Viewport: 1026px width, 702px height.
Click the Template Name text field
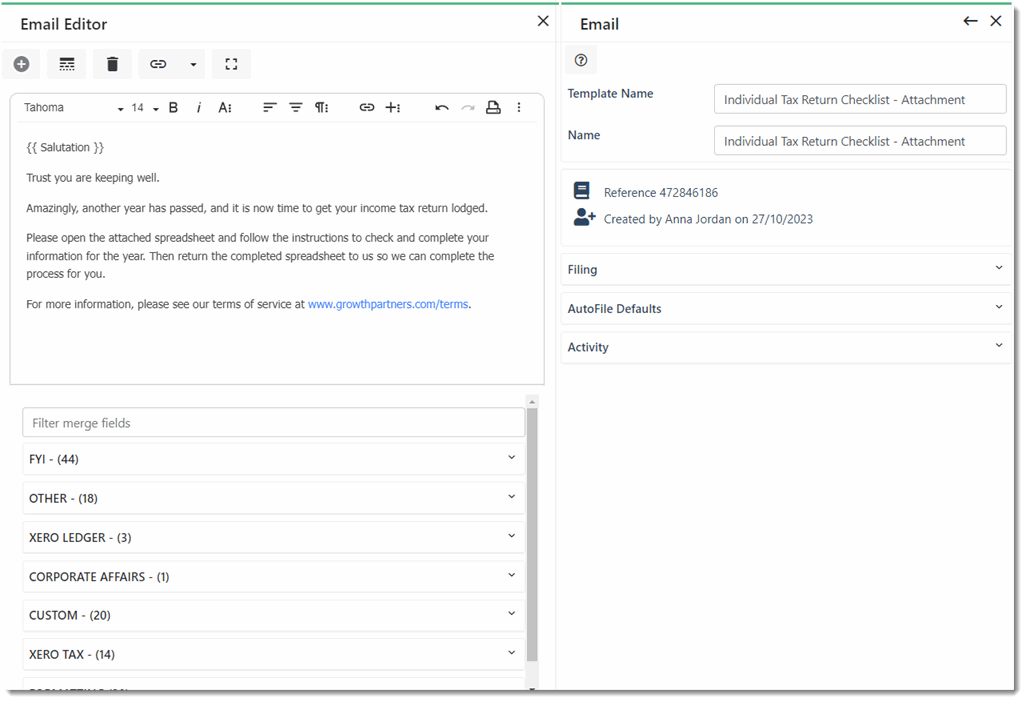coord(859,99)
